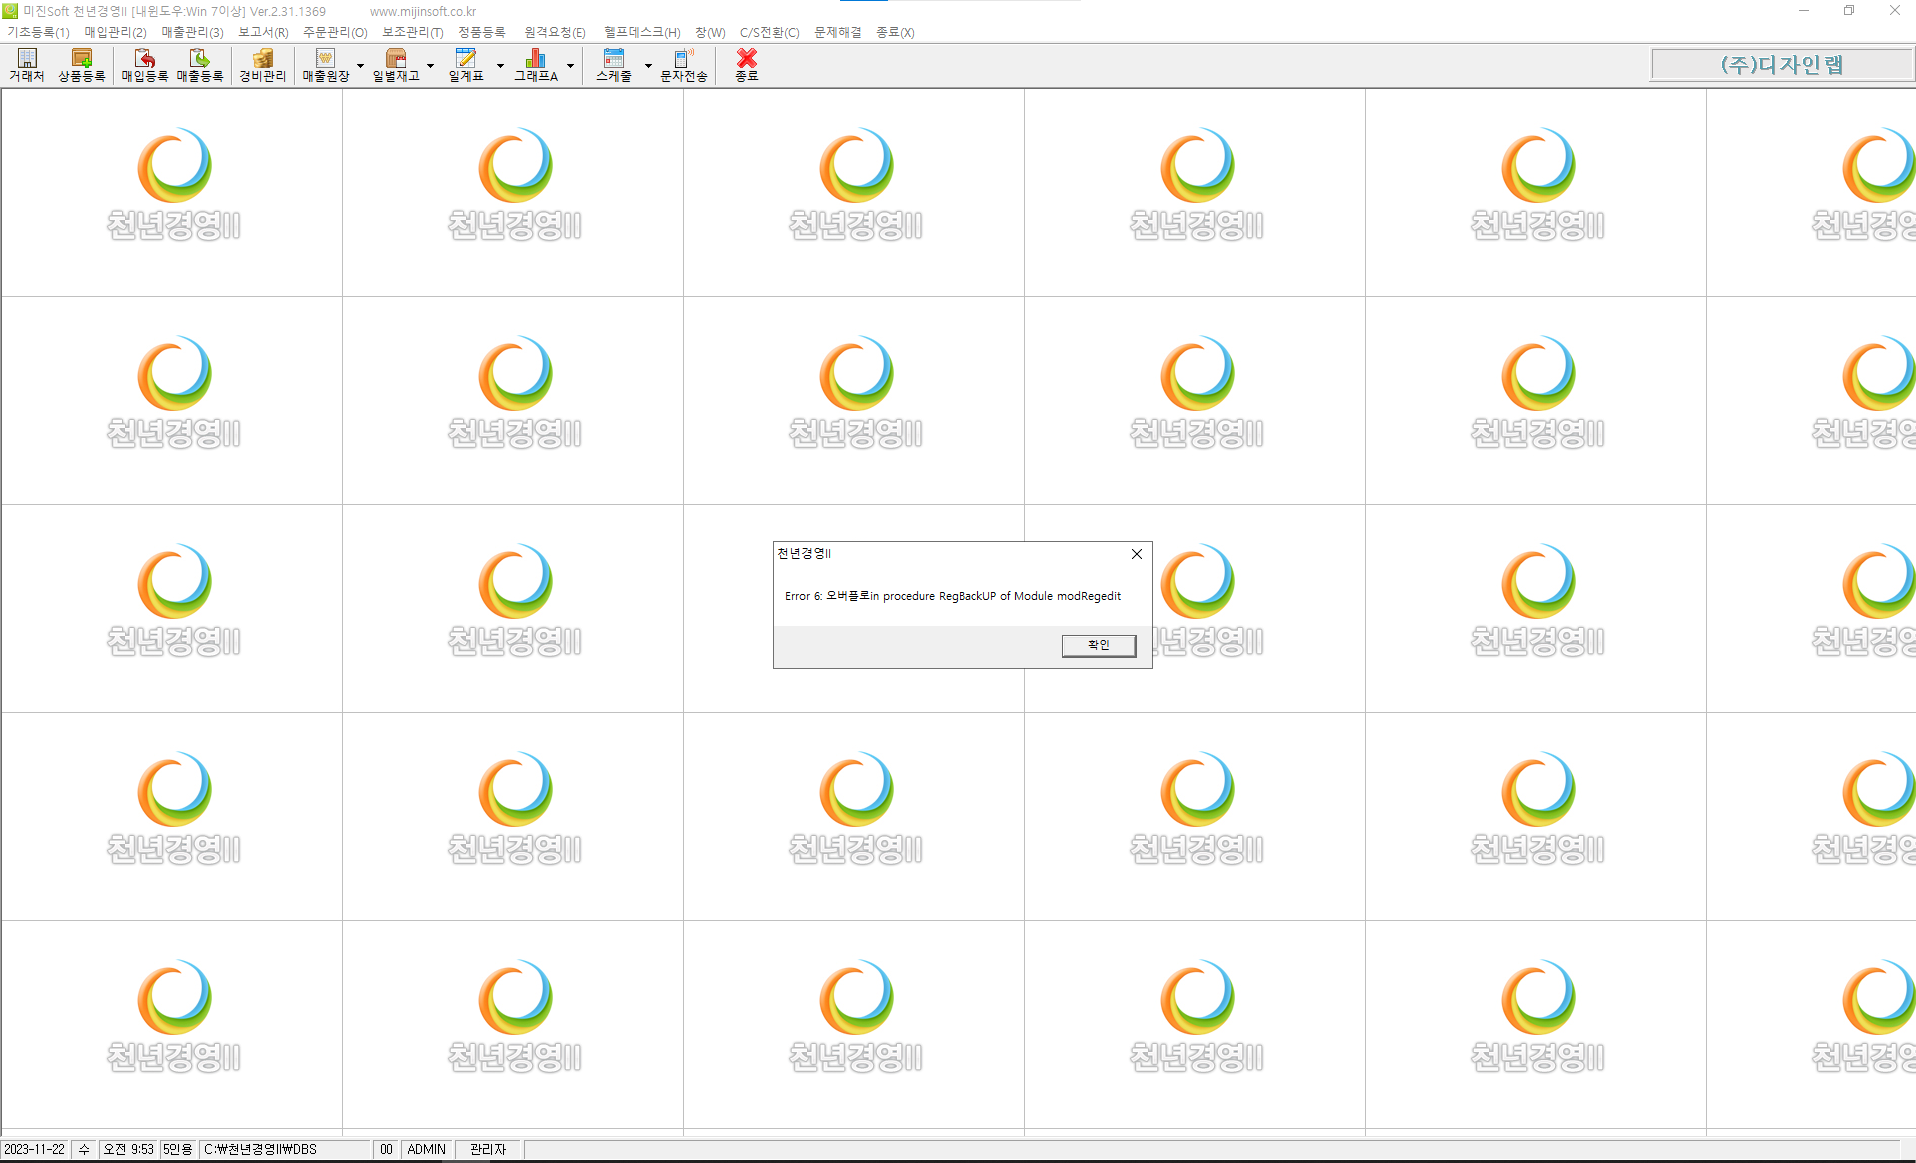The image size is (1916, 1163).
Task: Open 문자전송 SMS sending
Action: point(684,65)
